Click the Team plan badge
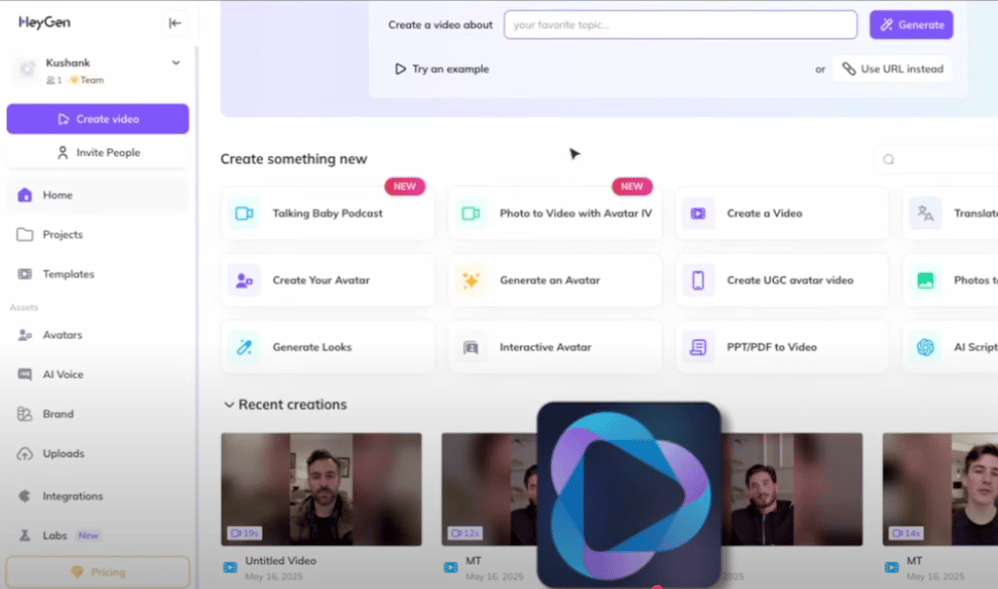 87,80
